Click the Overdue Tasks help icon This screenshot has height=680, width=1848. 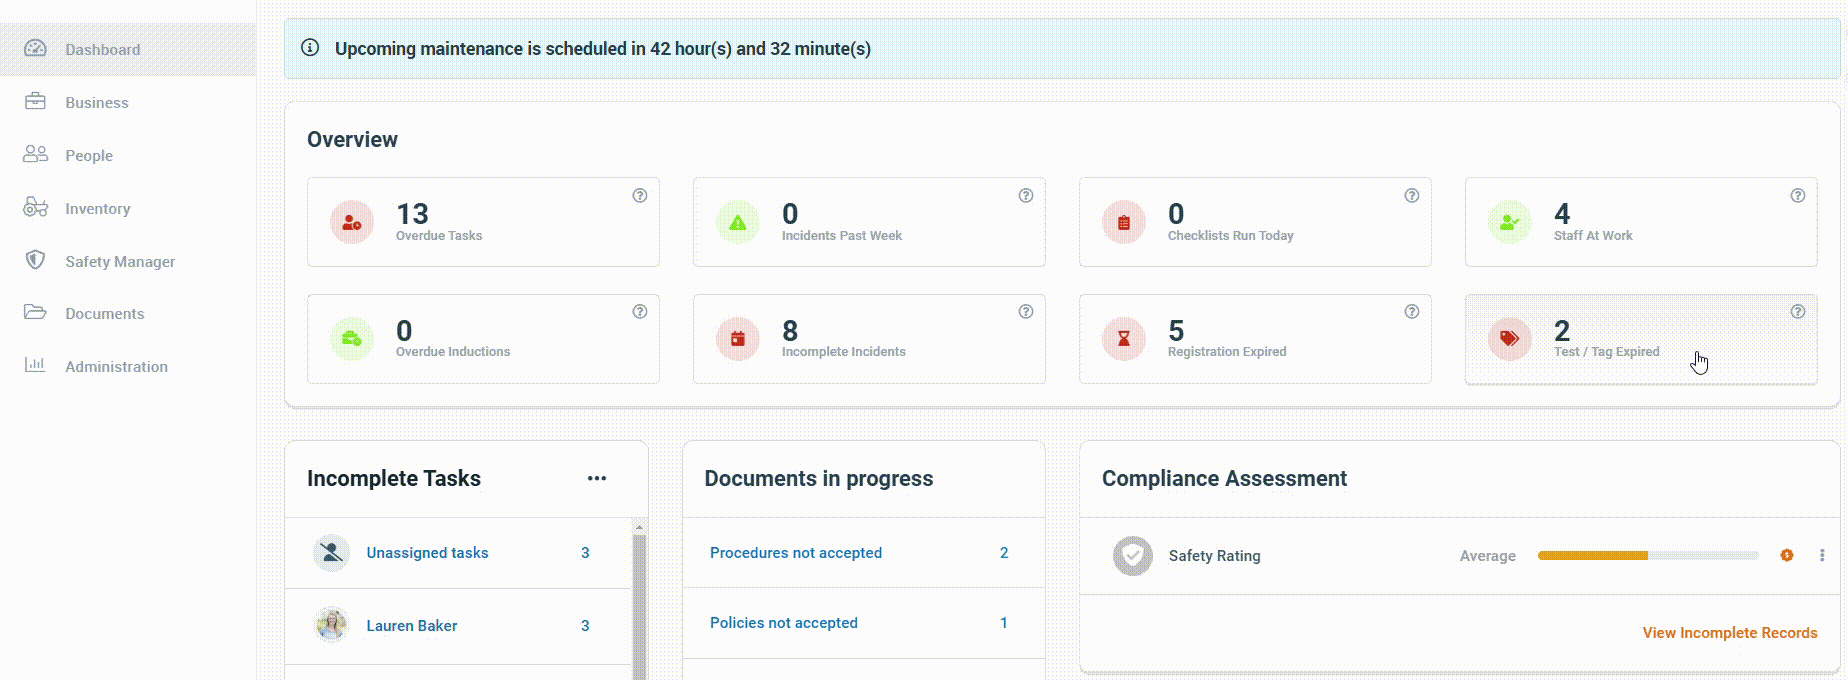click(640, 196)
